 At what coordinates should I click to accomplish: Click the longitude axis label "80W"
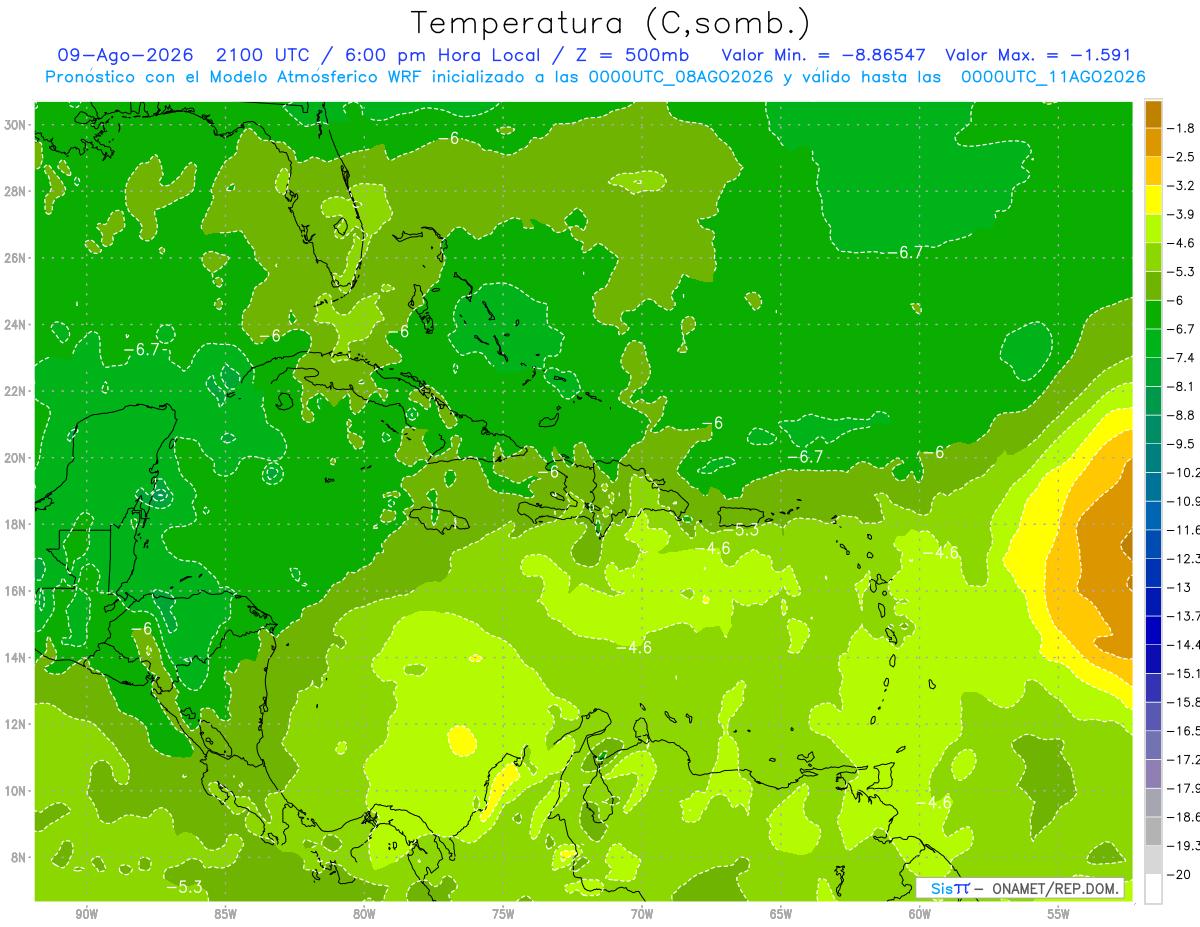coord(364,914)
